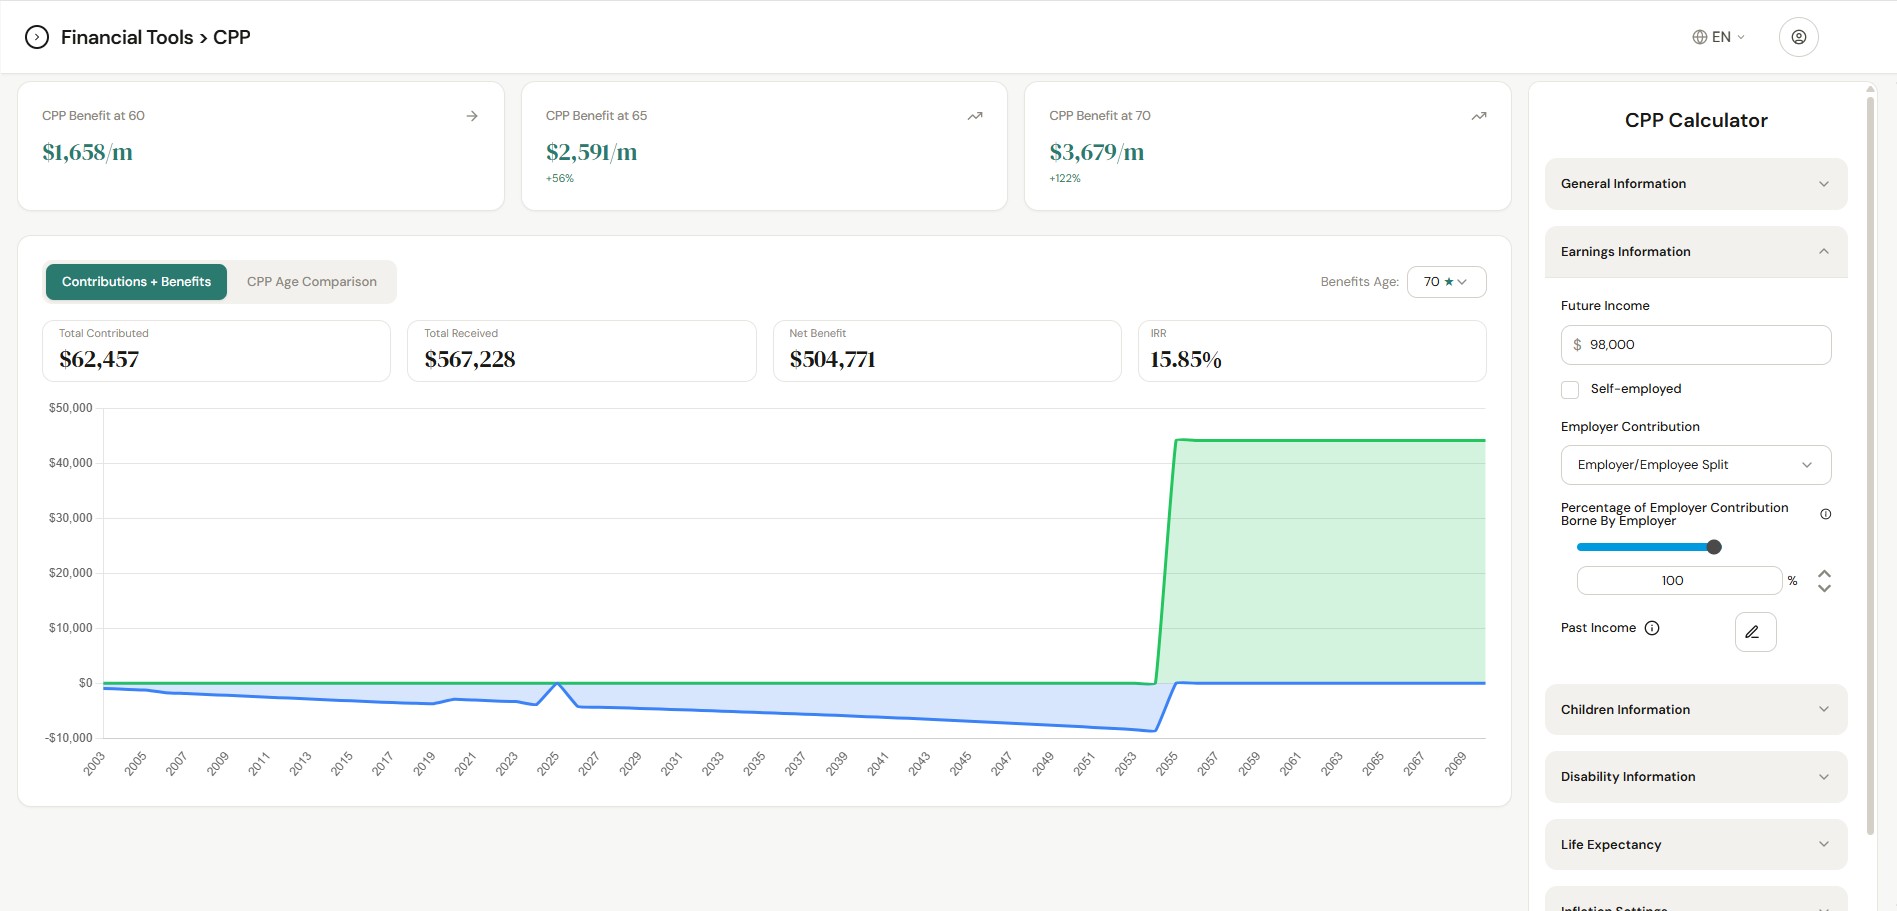Click the info icon beside Percentage of Employer Contribution
The width and height of the screenshot is (1897, 911).
(1825, 514)
